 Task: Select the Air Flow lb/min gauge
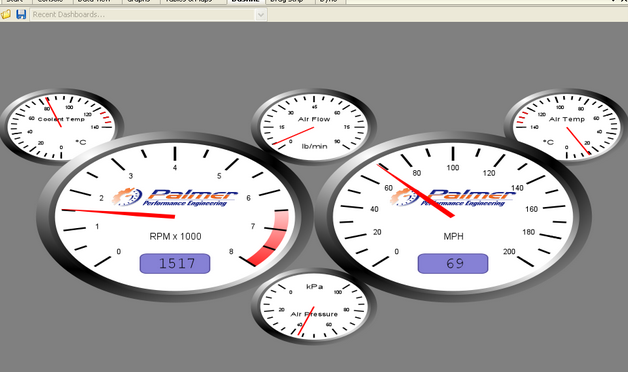314,127
